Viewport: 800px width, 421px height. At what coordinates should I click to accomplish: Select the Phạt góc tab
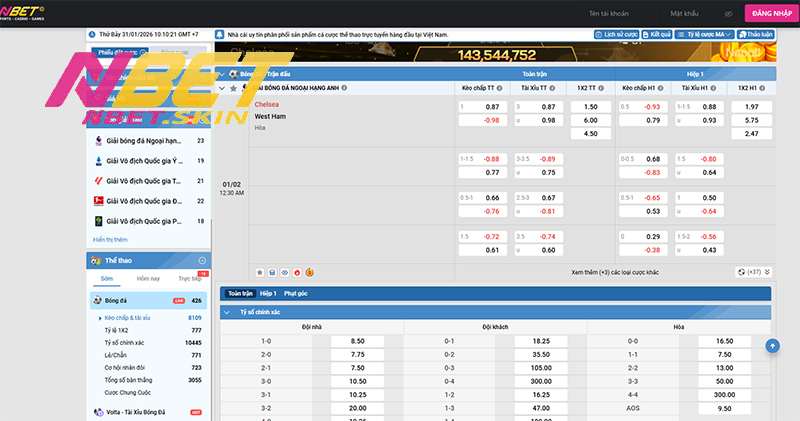tap(296, 294)
